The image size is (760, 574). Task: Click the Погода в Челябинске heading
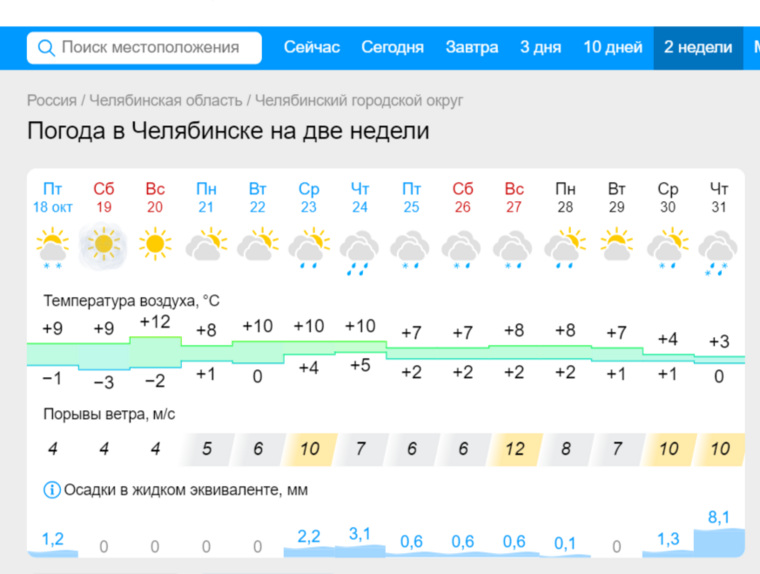tap(228, 131)
